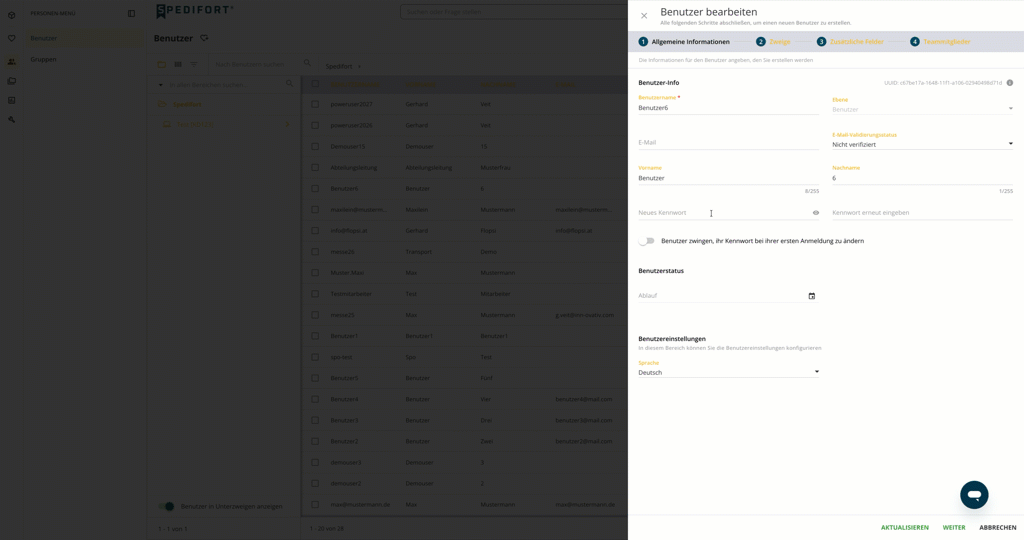Select the people icon in sidebar

click(x=11, y=61)
